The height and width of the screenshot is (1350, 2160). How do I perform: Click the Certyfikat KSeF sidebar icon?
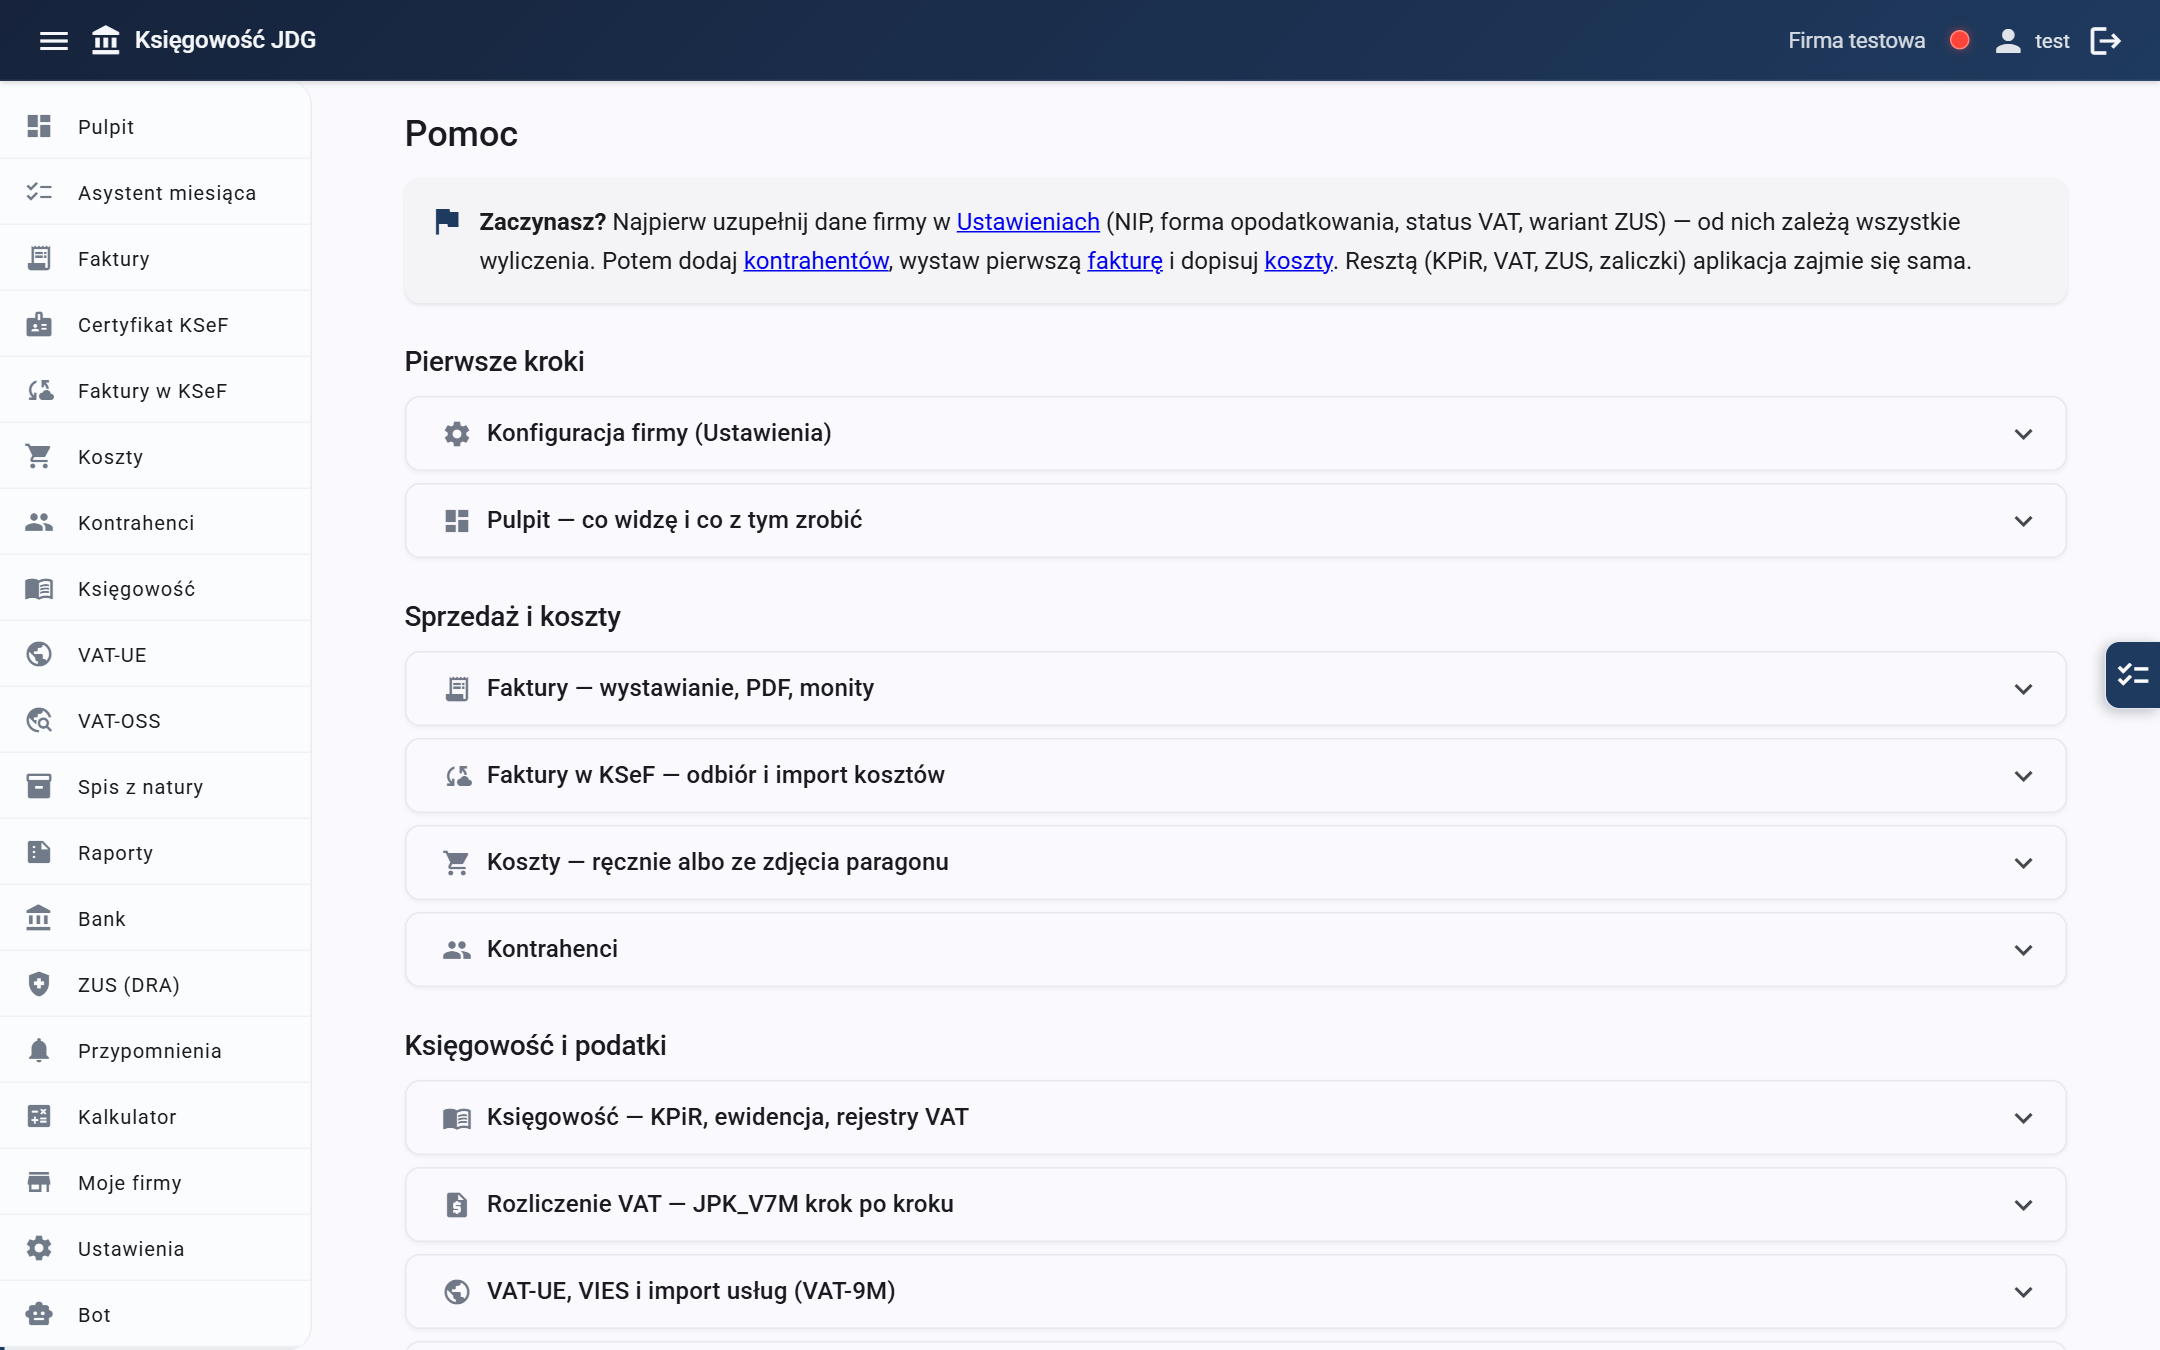tap(39, 325)
